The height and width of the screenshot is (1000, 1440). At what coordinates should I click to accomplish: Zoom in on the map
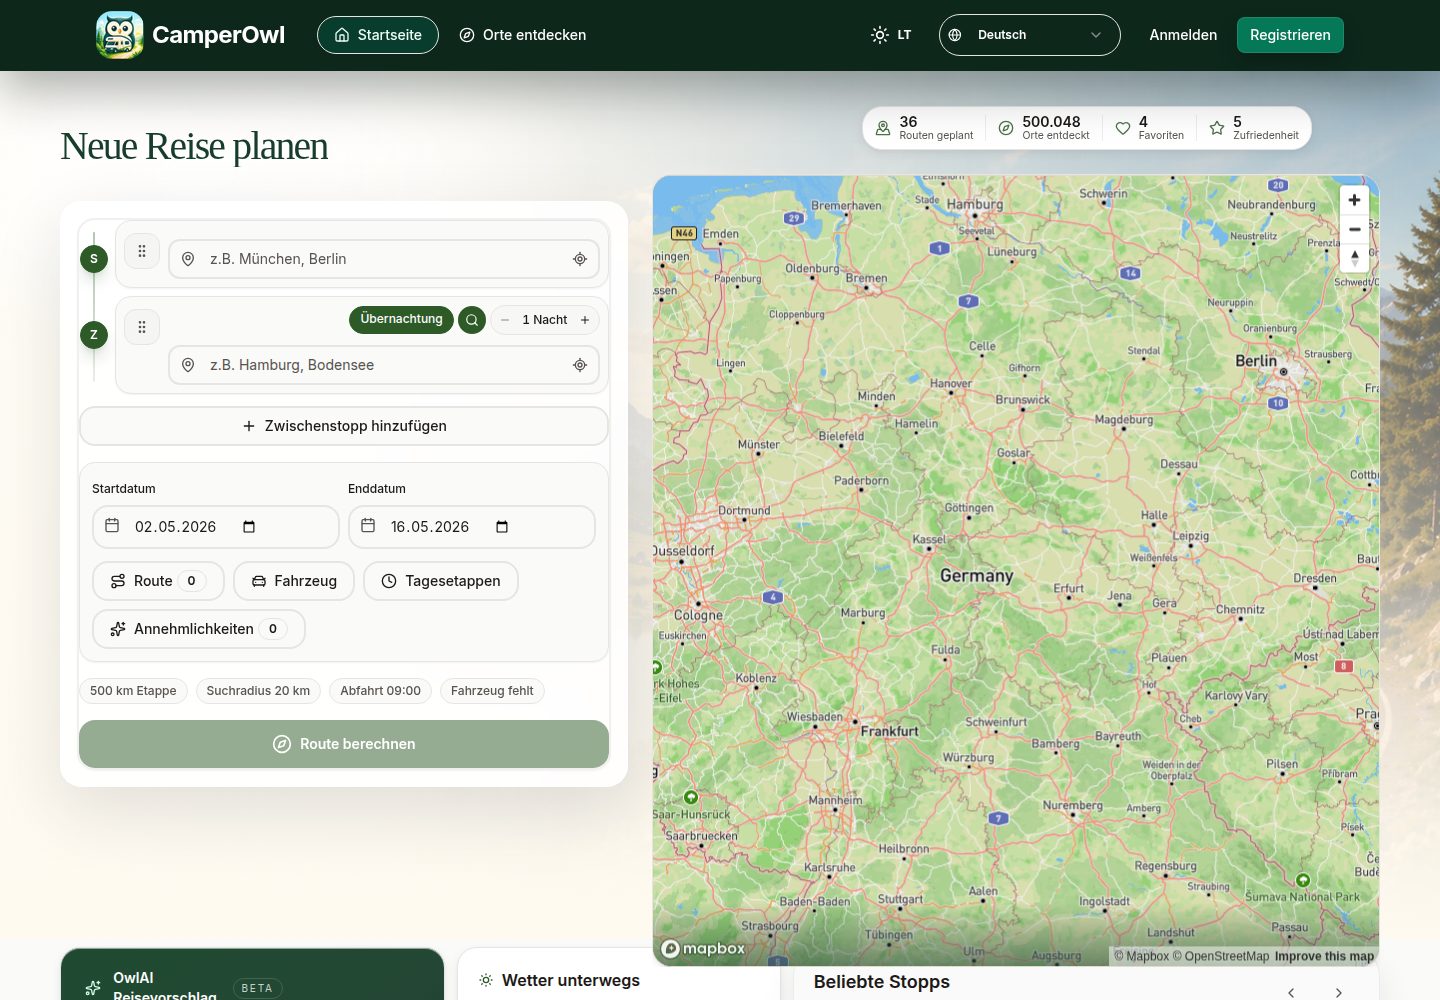click(1354, 200)
